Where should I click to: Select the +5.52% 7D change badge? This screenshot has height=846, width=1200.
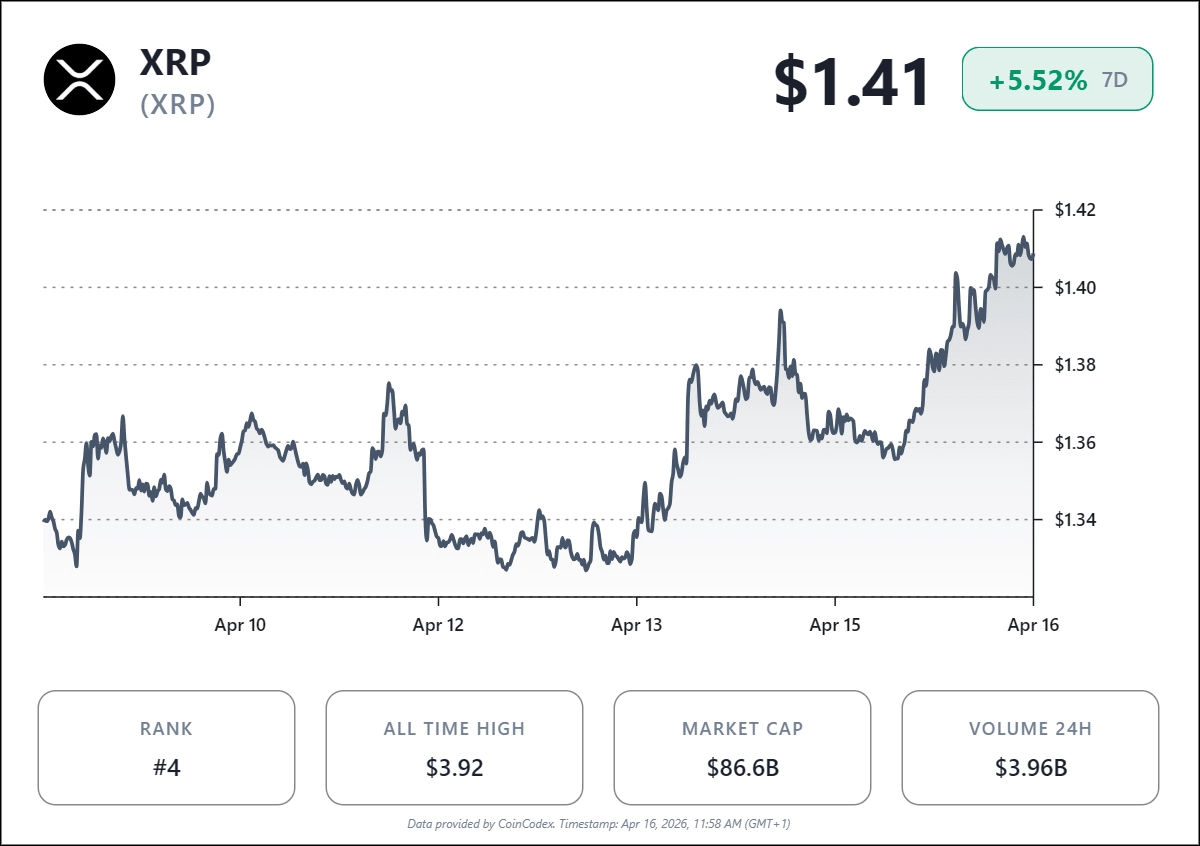point(1057,79)
